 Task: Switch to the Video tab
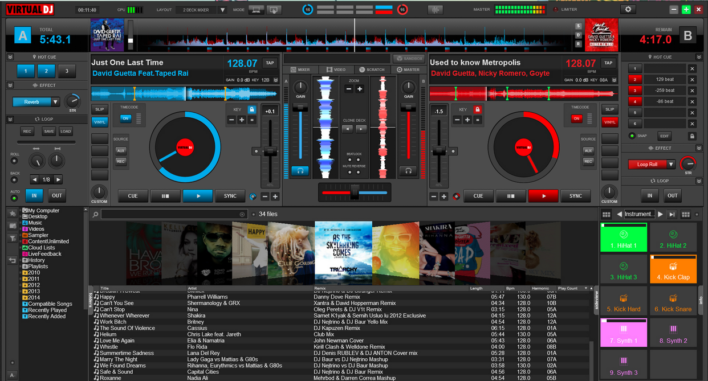[x=336, y=70]
